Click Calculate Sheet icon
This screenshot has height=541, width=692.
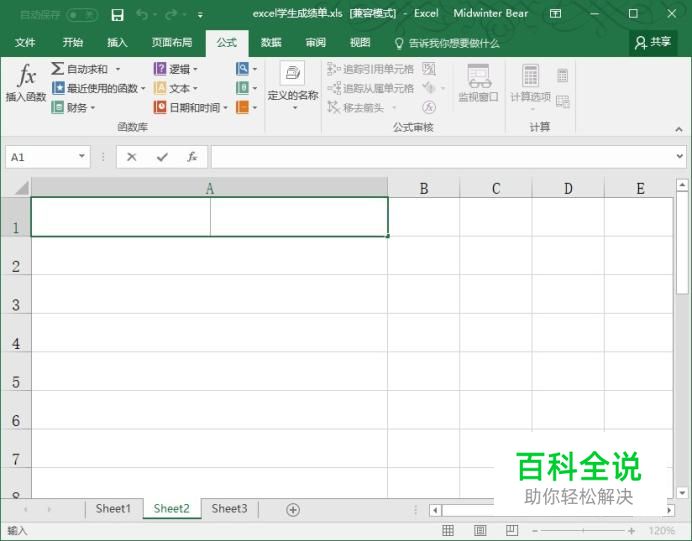tap(562, 101)
